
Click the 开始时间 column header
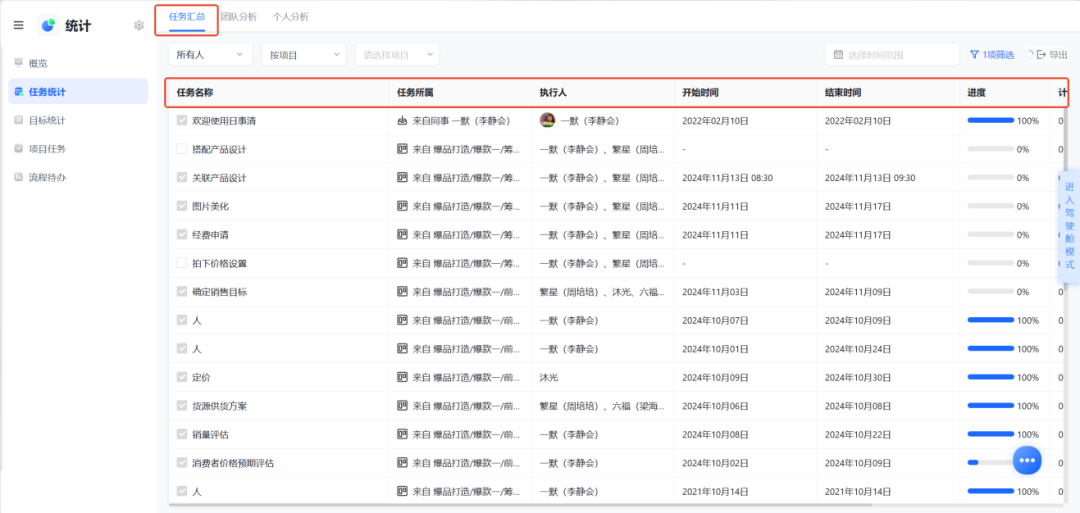(745, 92)
